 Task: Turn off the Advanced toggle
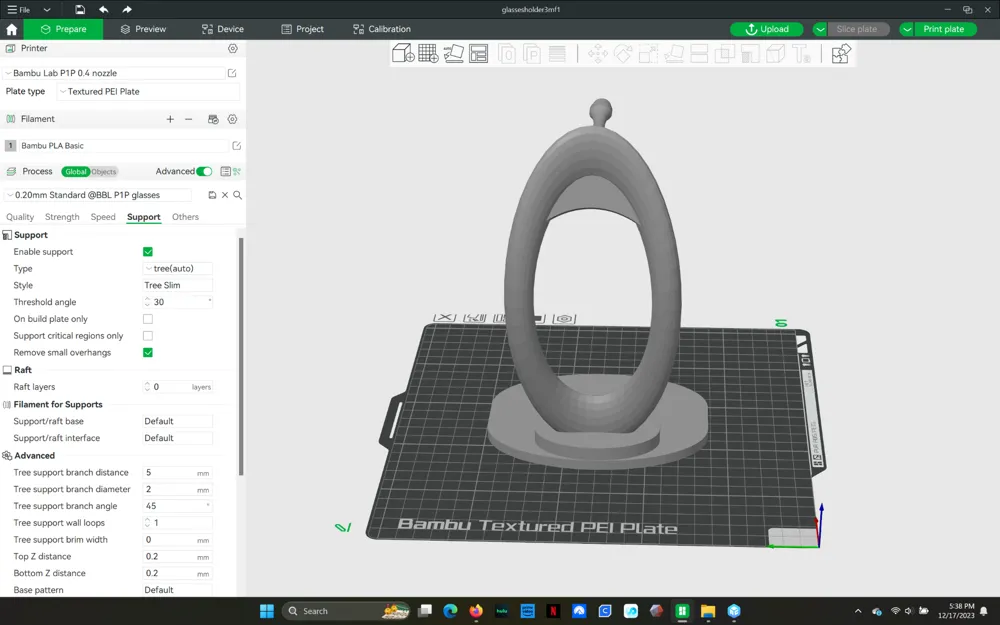click(x=204, y=172)
